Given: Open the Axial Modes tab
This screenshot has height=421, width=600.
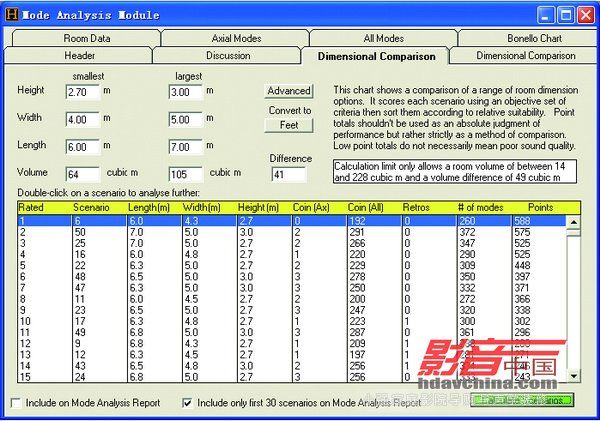Looking at the screenshot, I should pyautogui.click(x=236, y=38).
